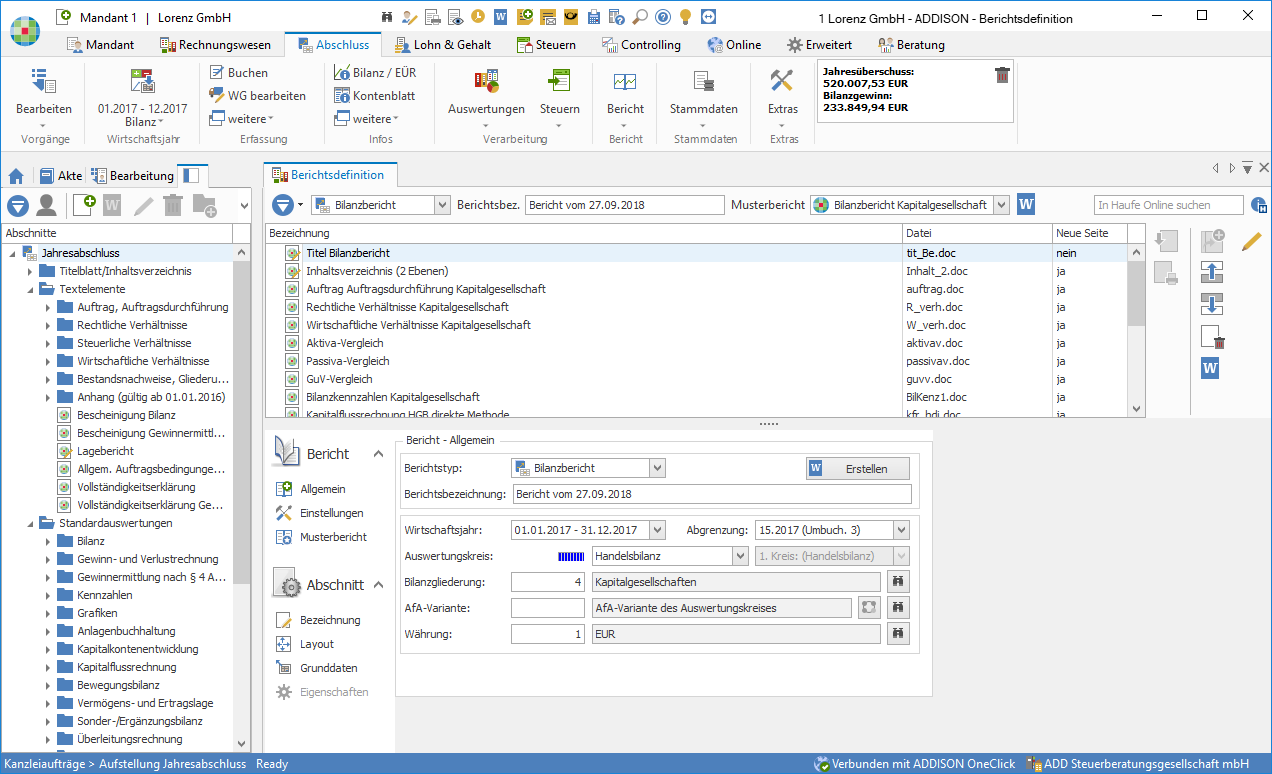This screenshot has width=1272, height=774.
Task: Click the Erstellen button
Action: [859, 468]
